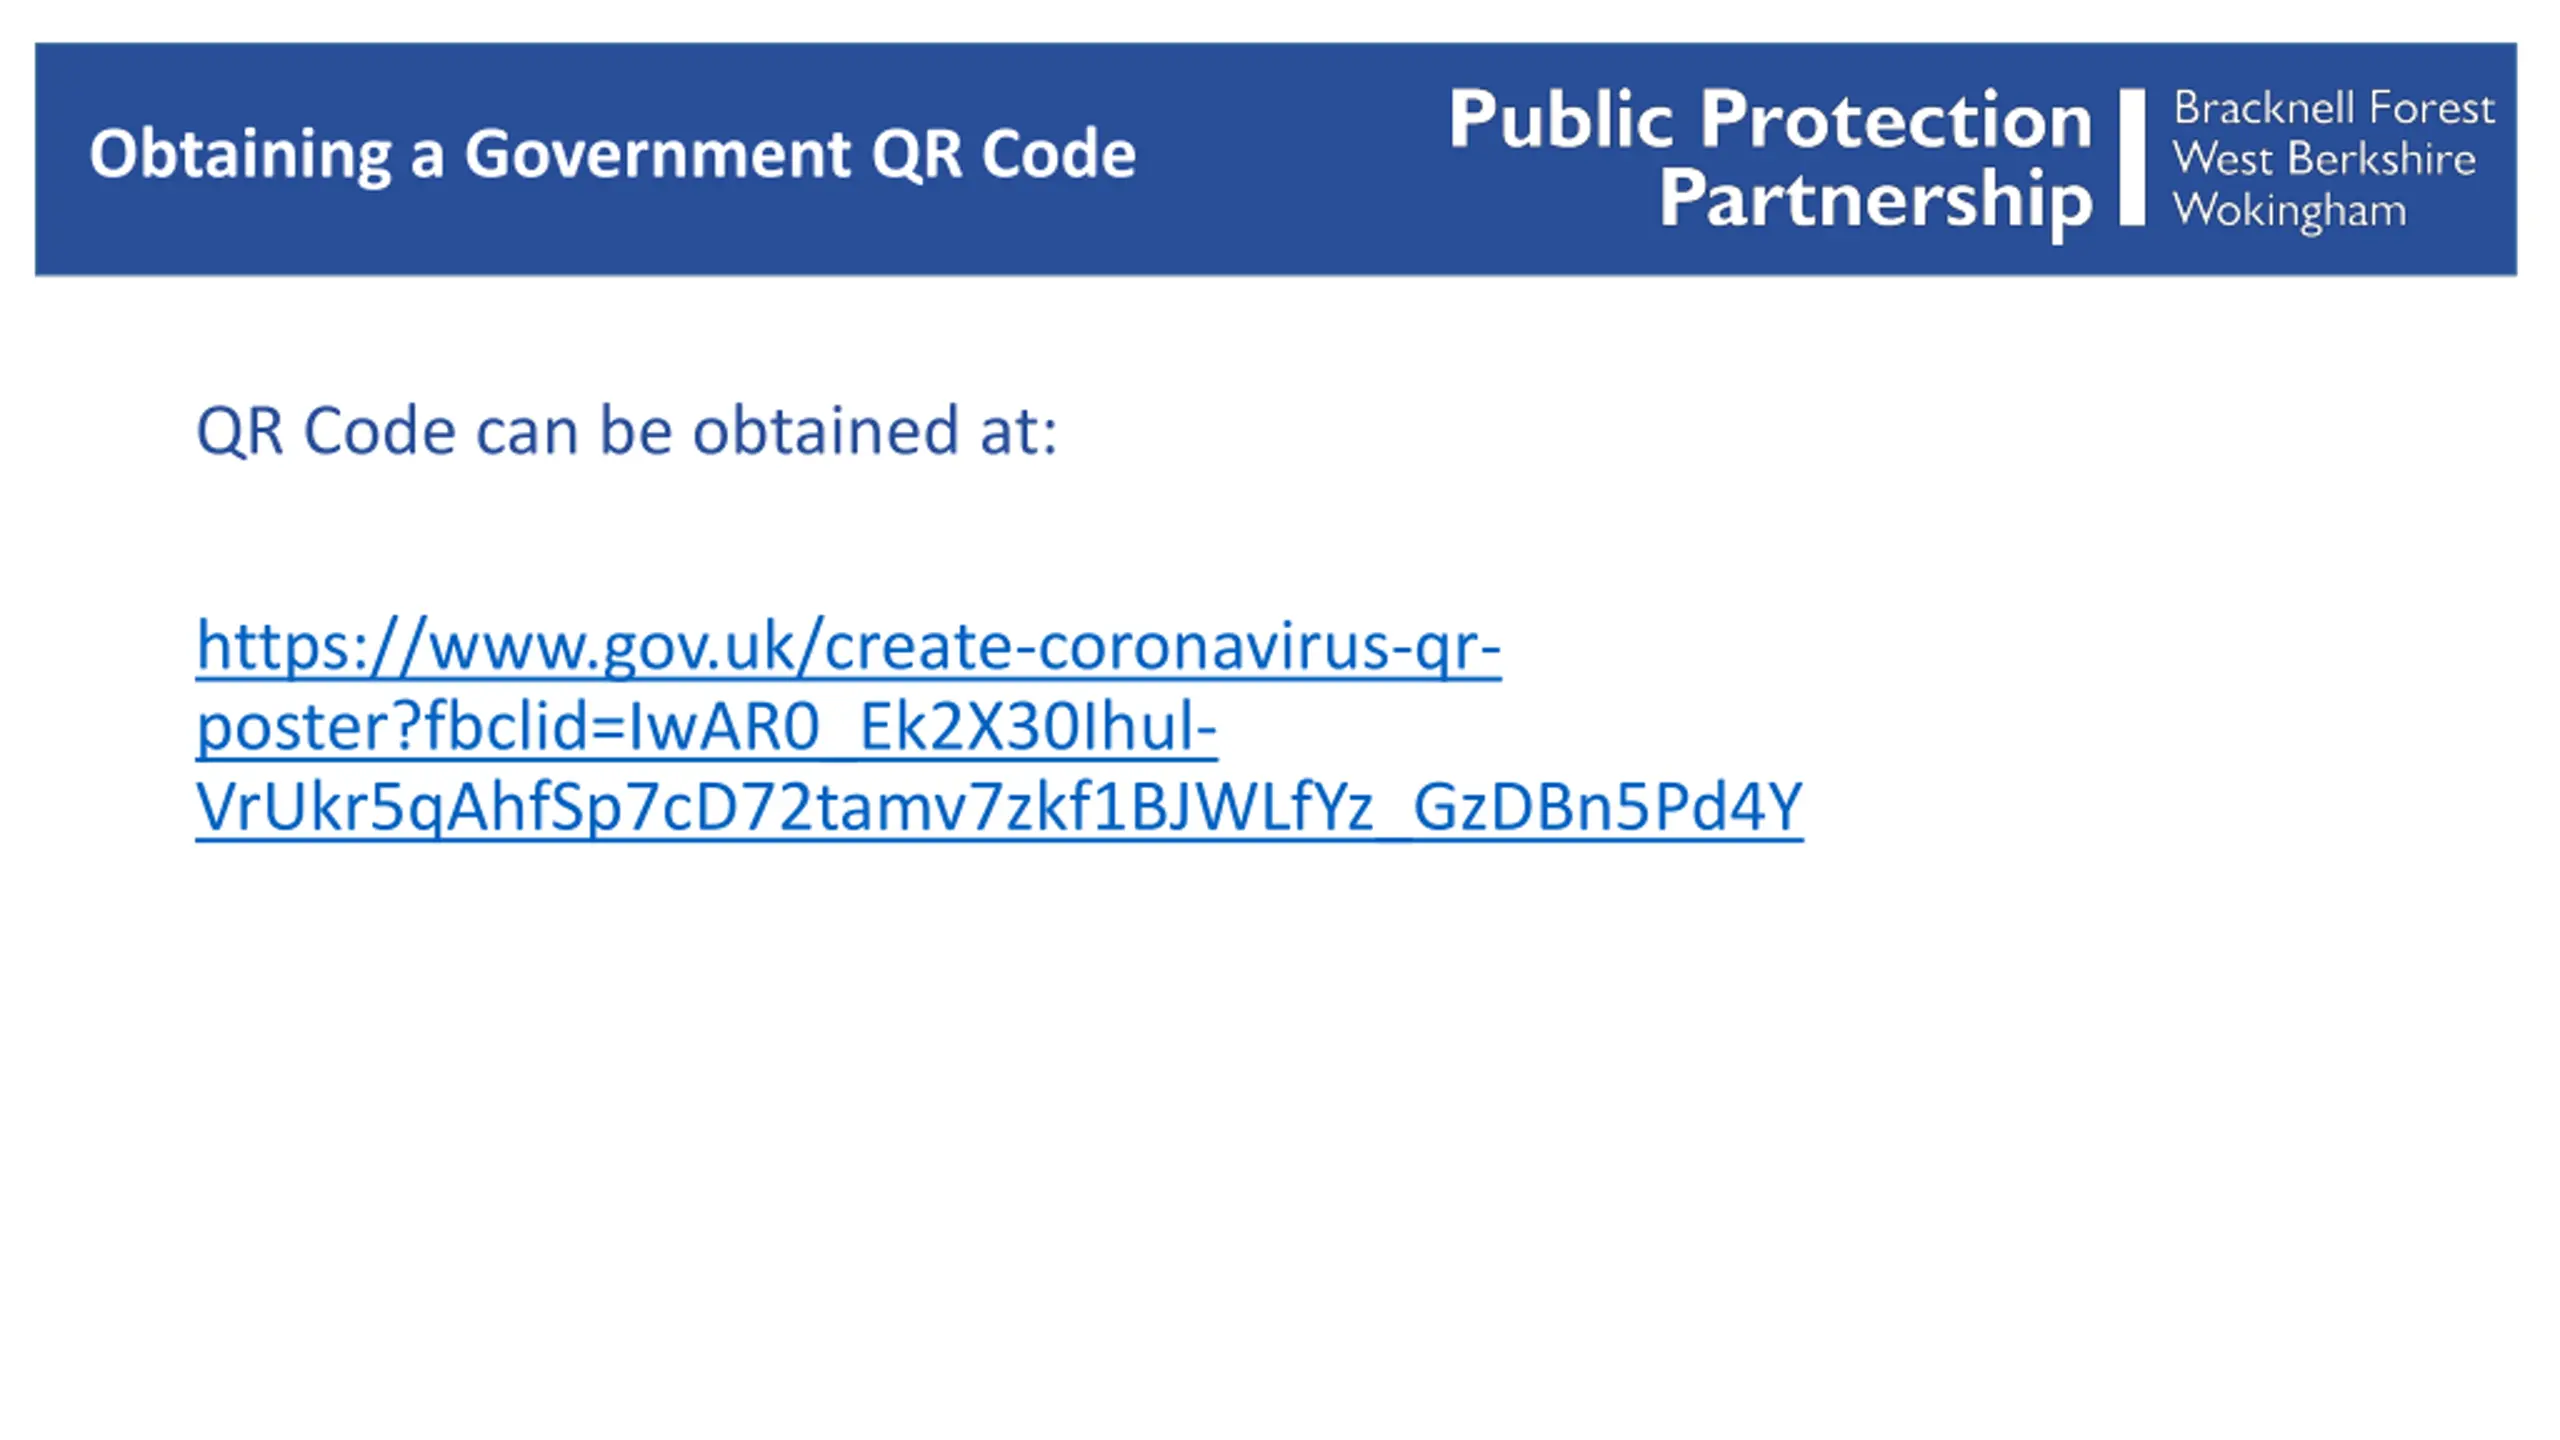
Task: Click the word 'Code' in the slide title
Action: (x=1059, y=154)
